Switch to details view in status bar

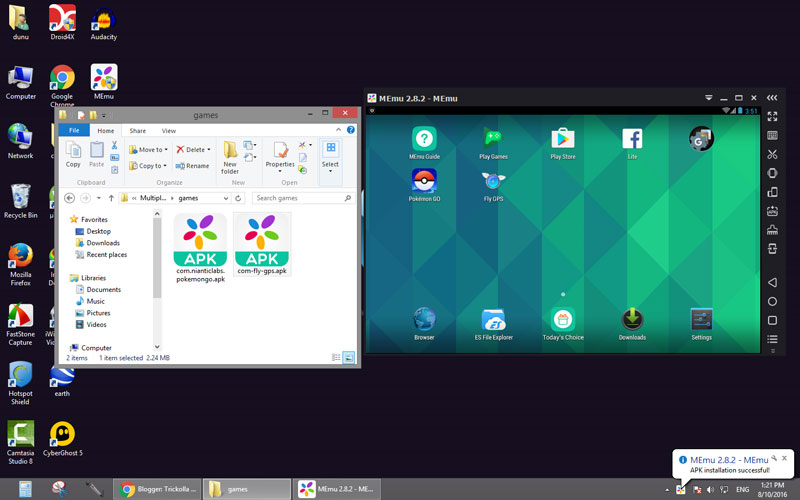pos(336,358)
